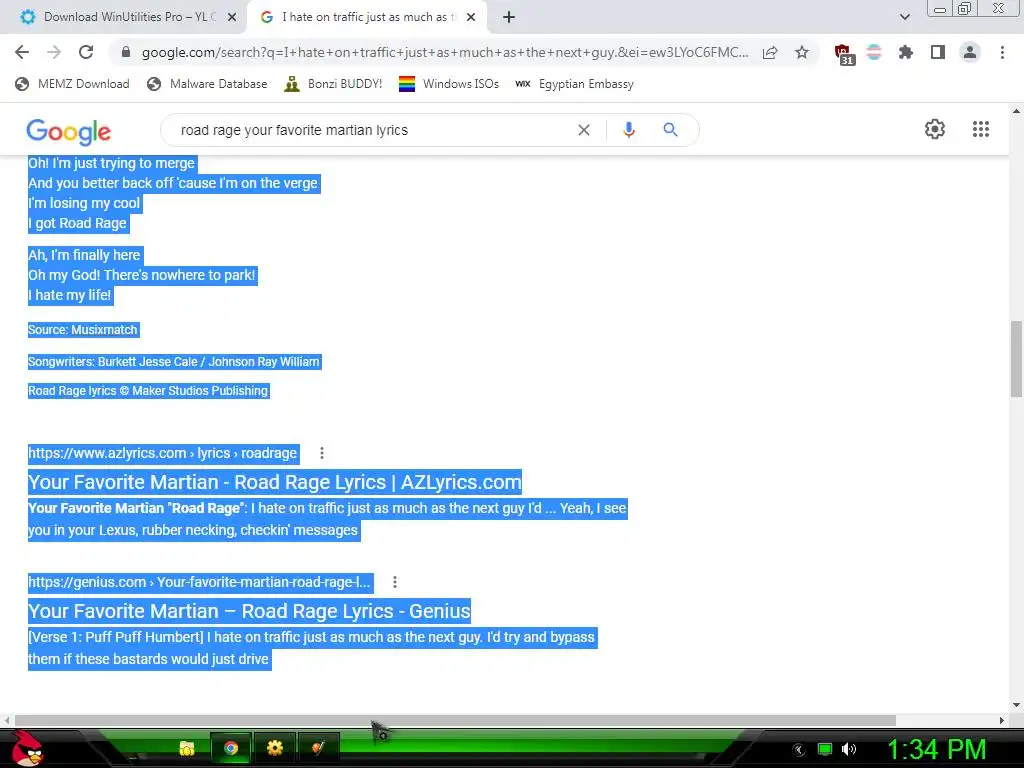This screenshot has height=768, width=1024.
Task: Open the Chrome taskbar icon
Action: pyautogui.click(x=231, y=748)
